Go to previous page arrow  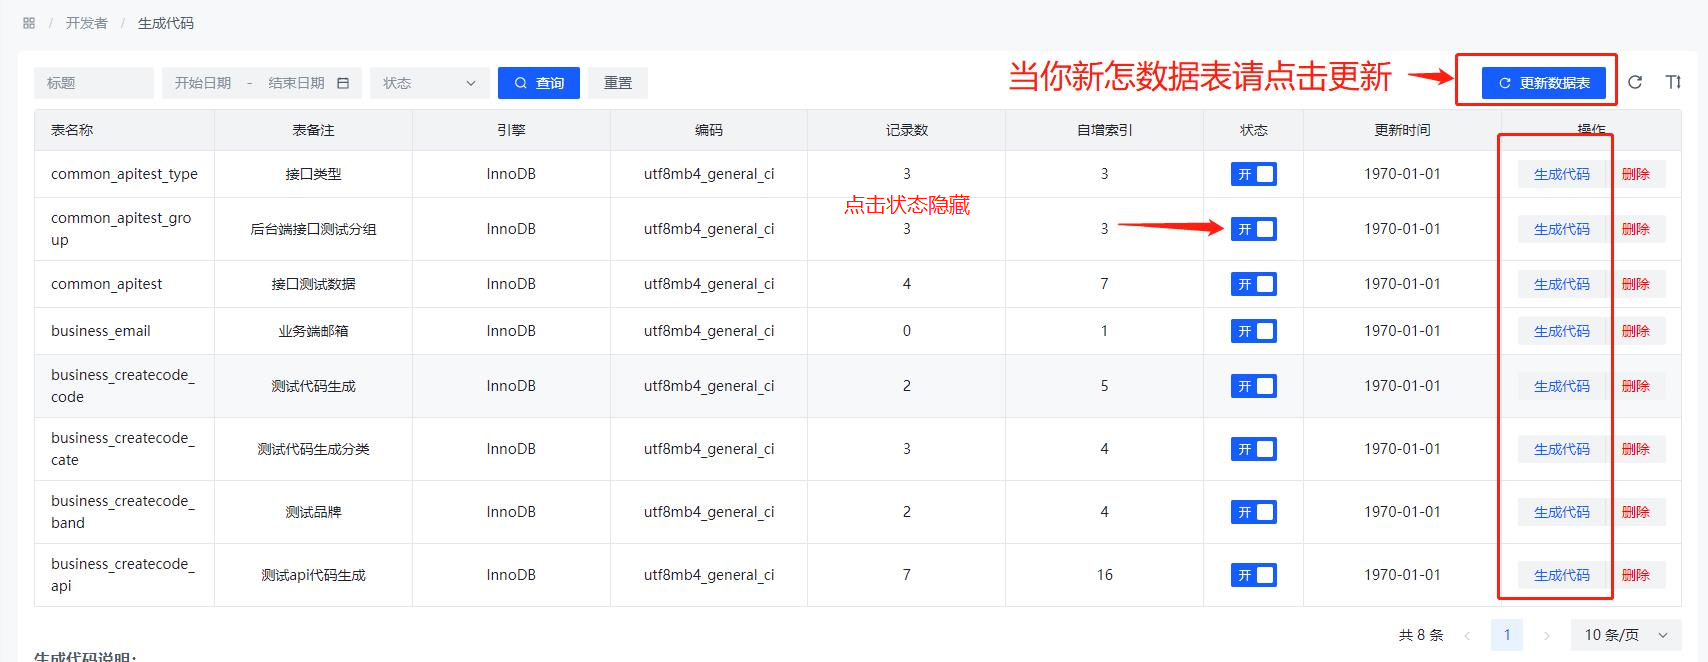pos(1467,635)
